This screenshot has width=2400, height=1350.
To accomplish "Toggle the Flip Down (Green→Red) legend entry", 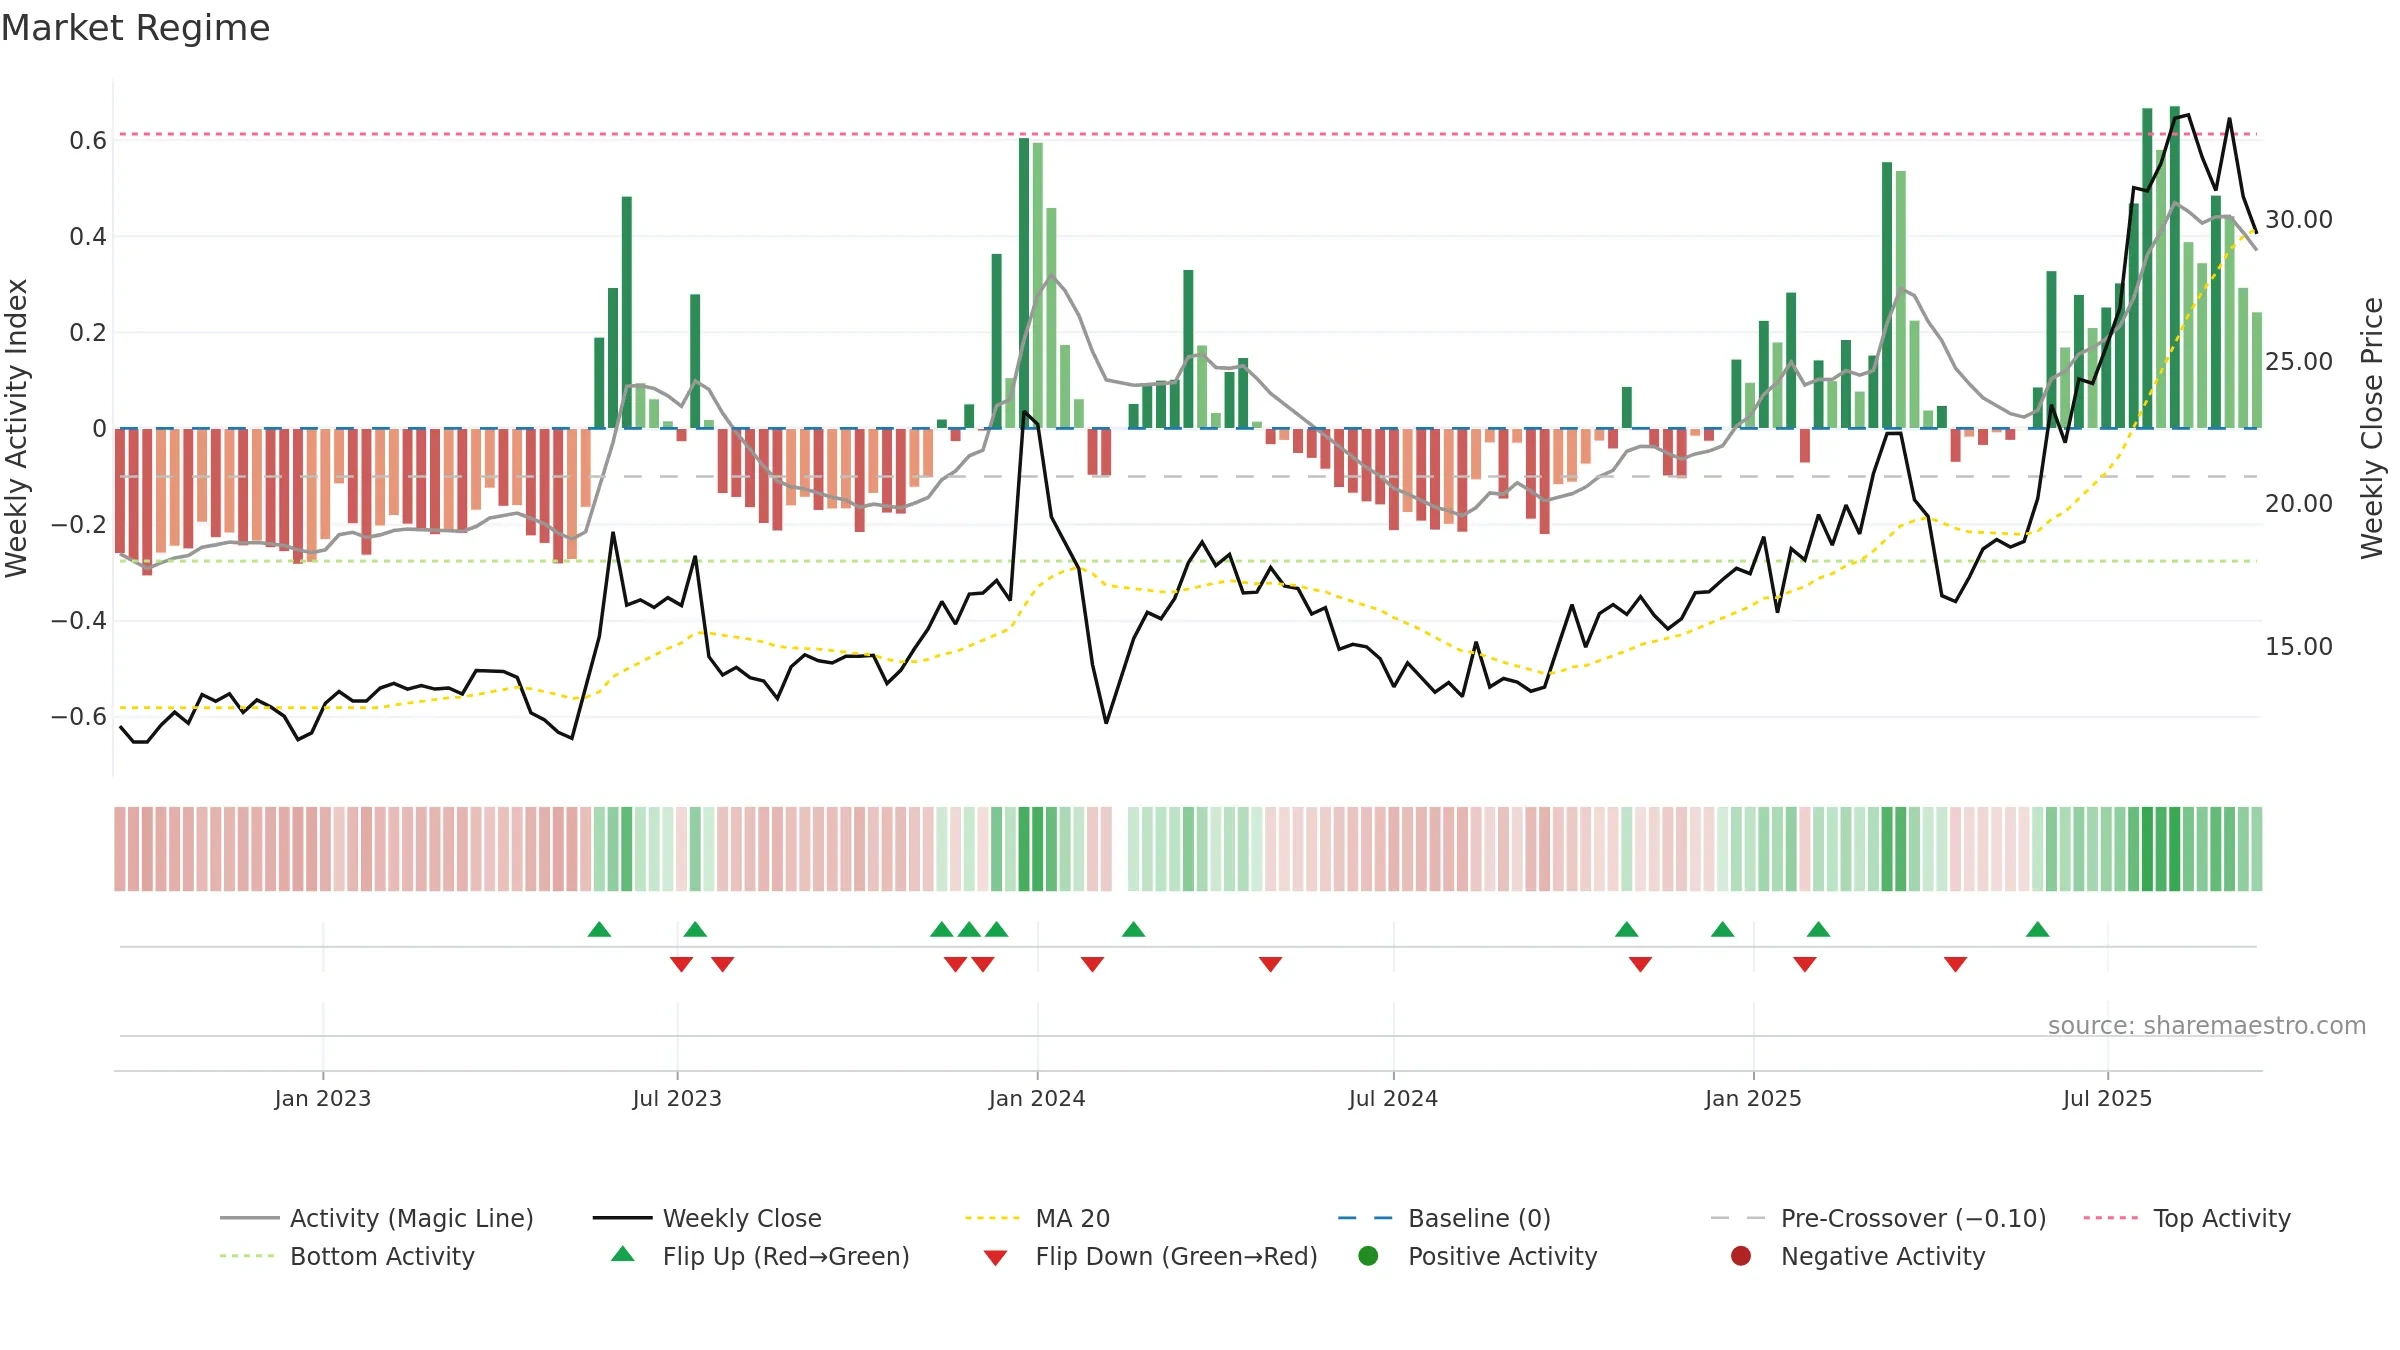I will point(1150,1256).
